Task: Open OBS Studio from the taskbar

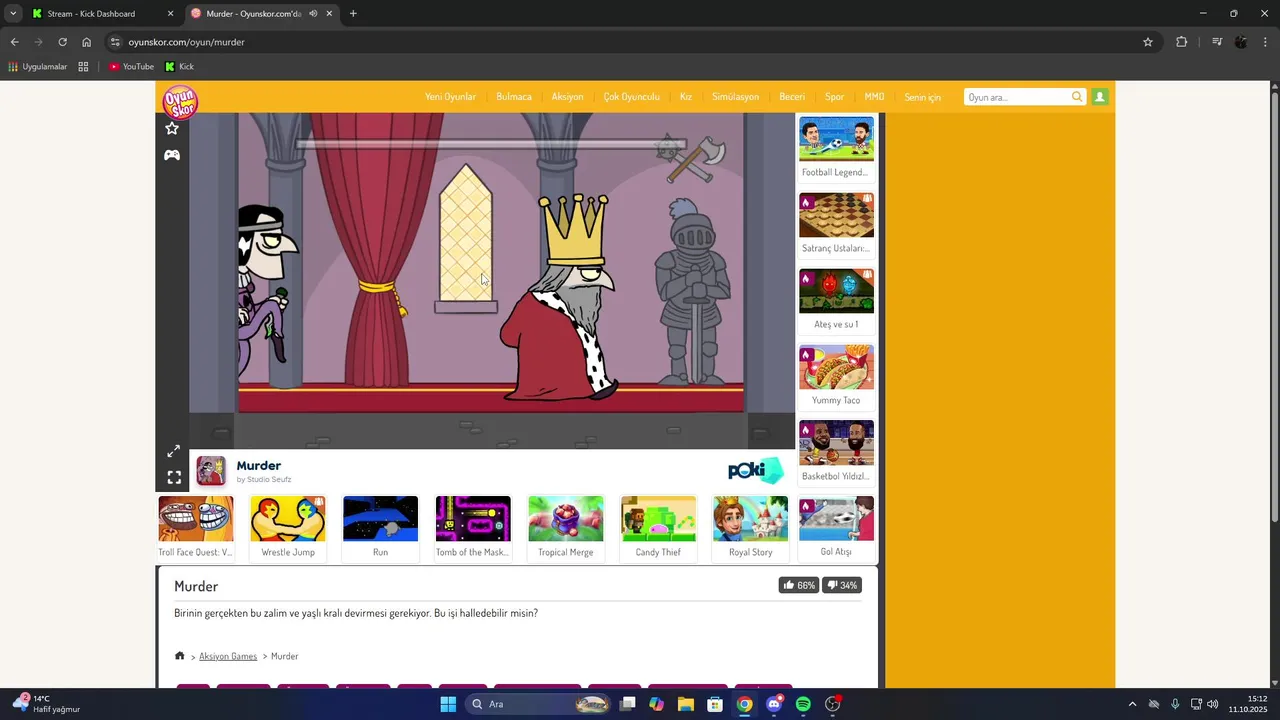Action: tap(833, 704)
